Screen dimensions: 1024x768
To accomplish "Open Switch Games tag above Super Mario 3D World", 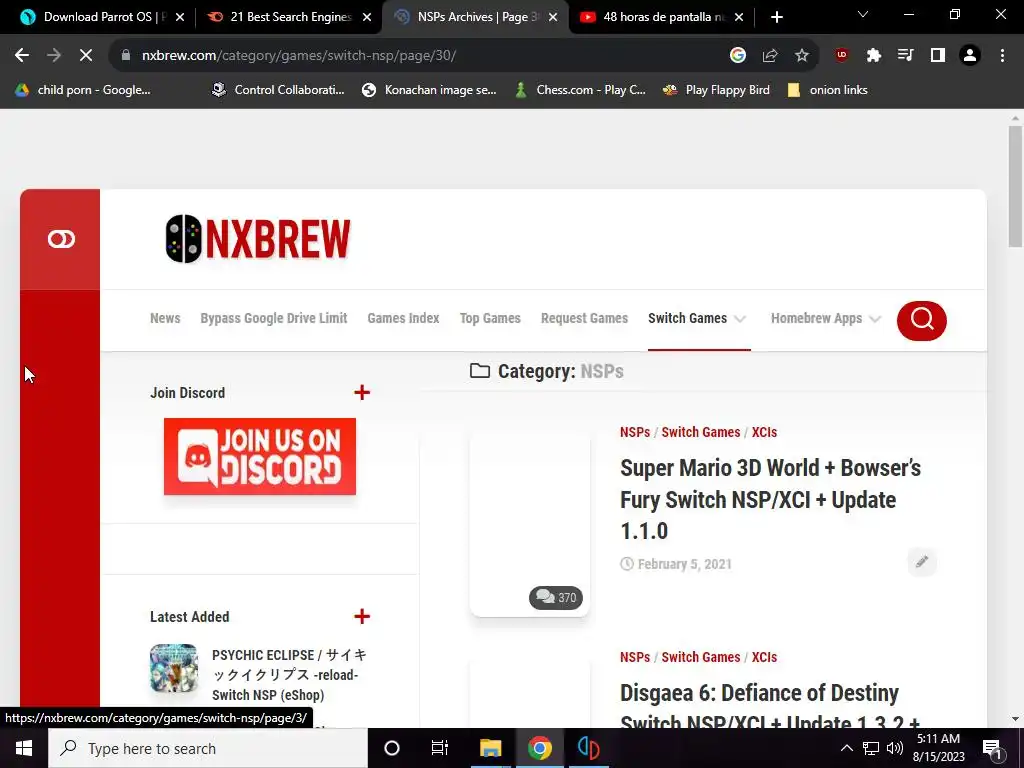I will pyautogui.click(x=701, y=432).
